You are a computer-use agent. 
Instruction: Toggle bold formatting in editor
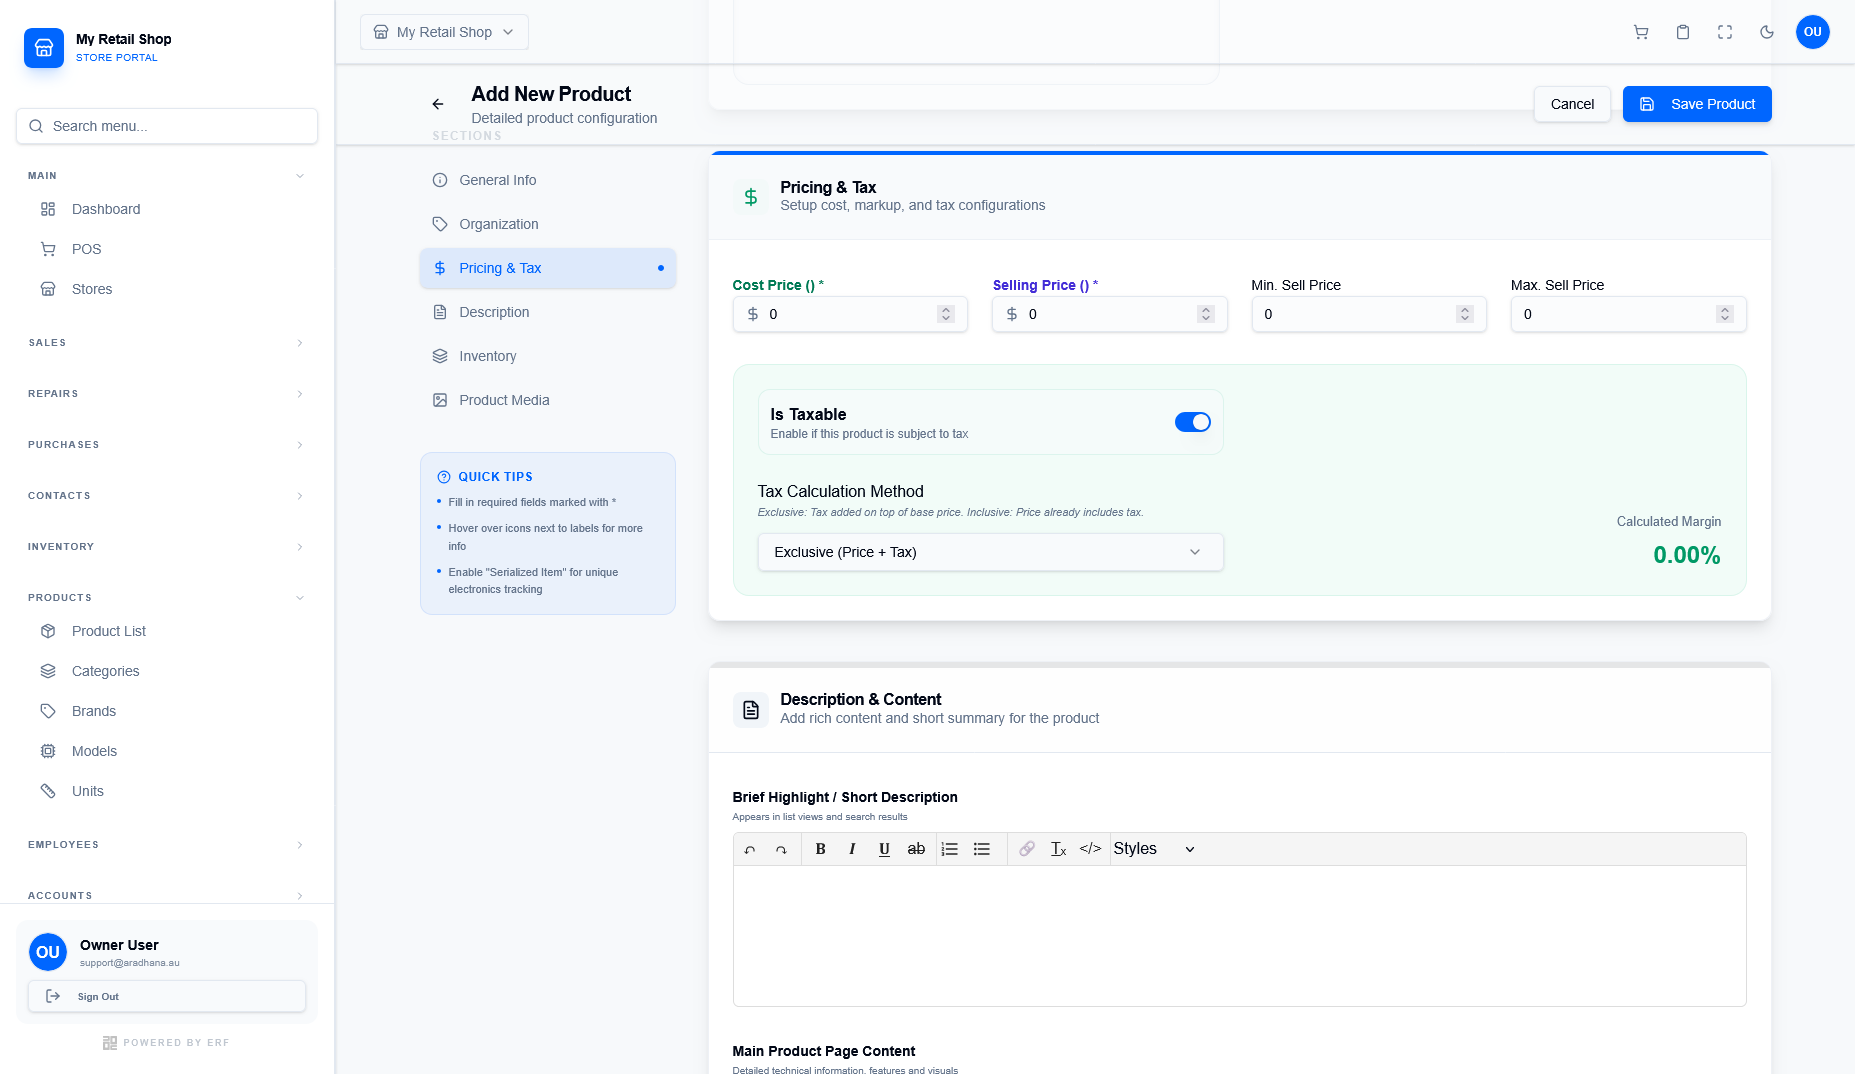(820, 849)
